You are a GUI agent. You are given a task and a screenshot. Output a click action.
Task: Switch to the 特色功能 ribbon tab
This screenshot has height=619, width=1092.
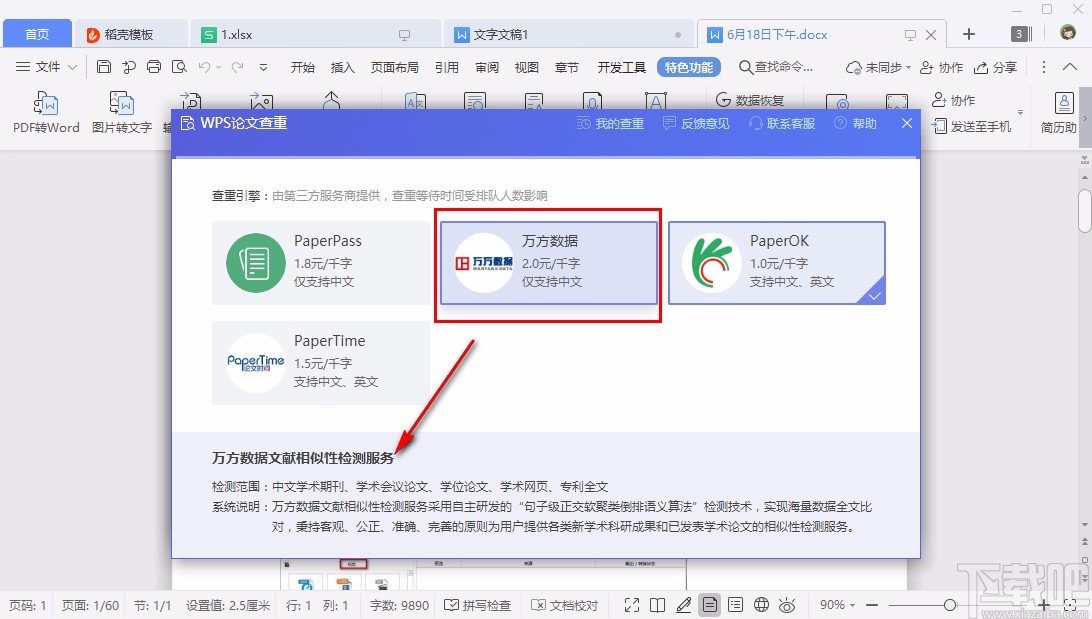click(690, 67)
